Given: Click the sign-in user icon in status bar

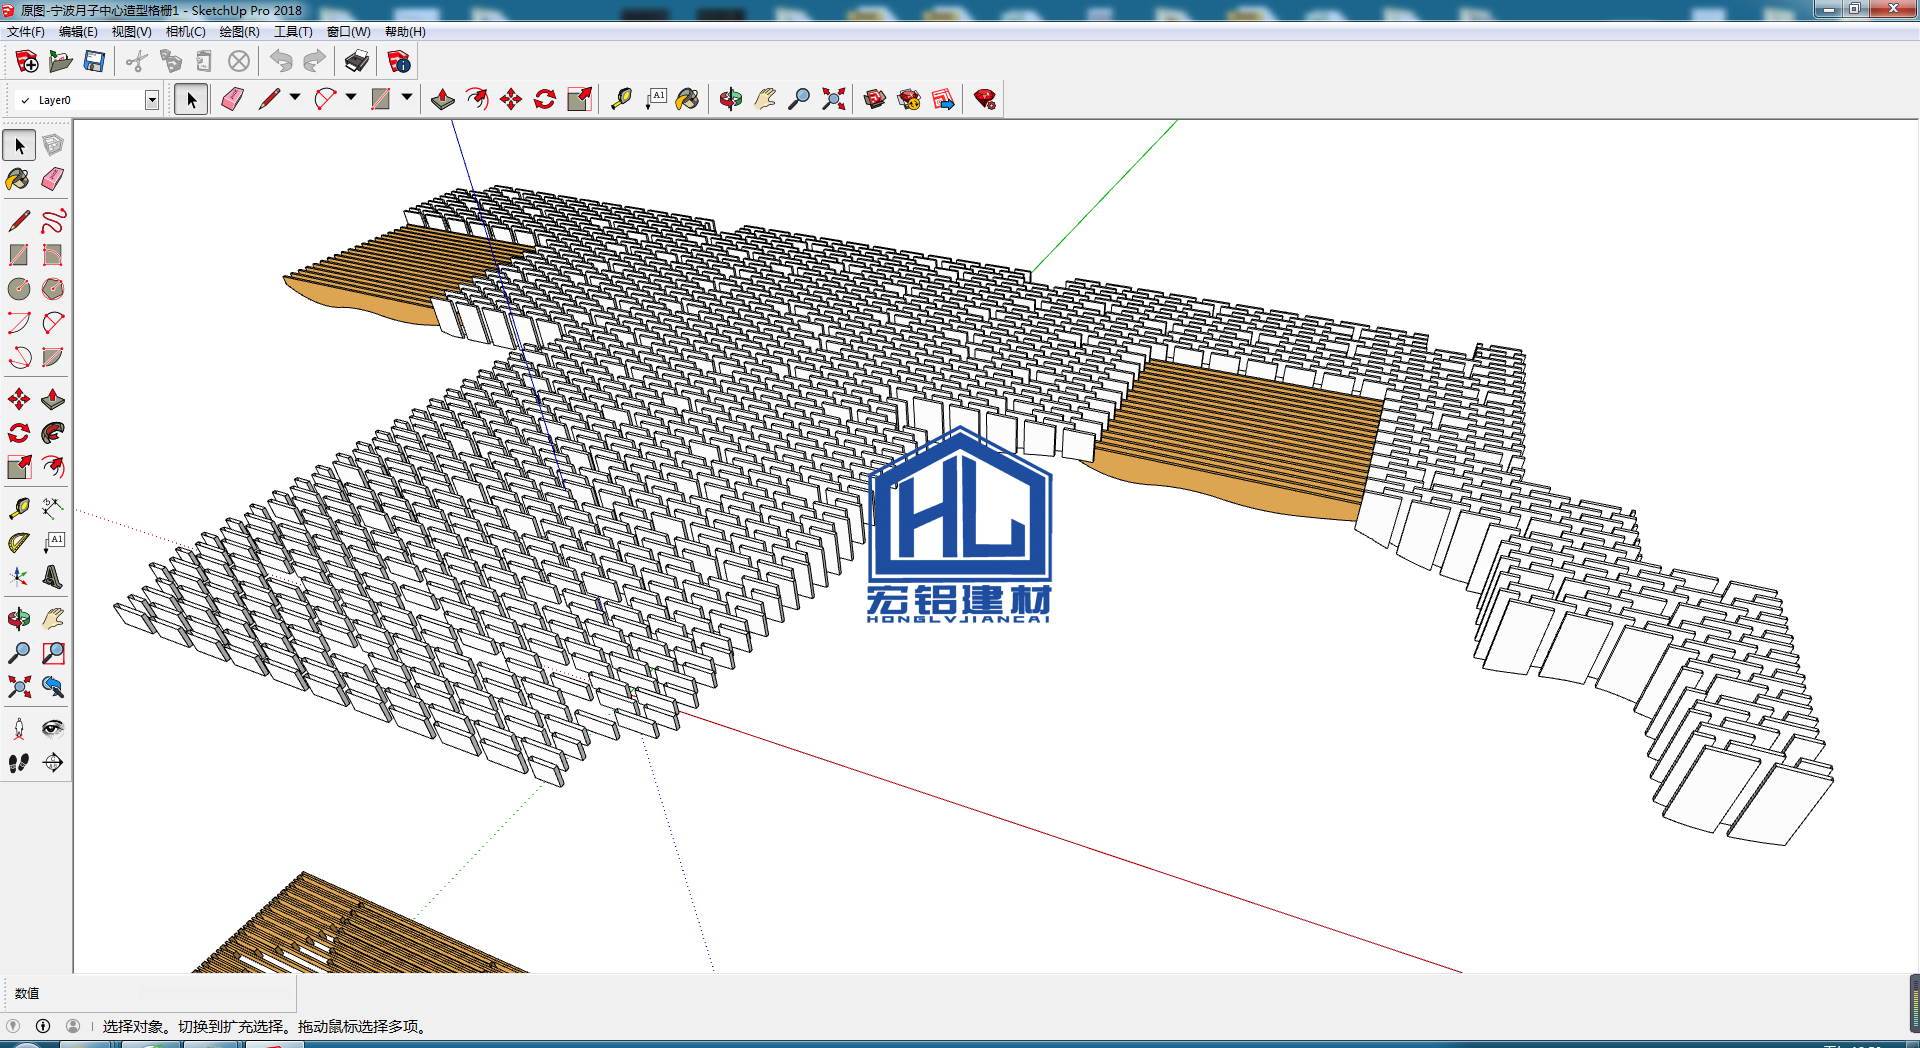Looking at the screenshot, I should pos(73,1026).
